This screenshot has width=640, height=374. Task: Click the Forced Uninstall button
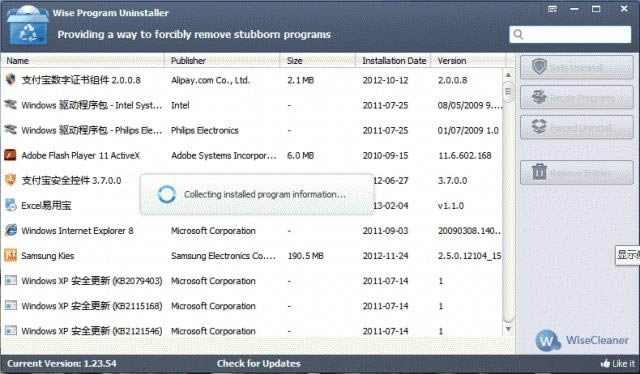tap(576, 127)
